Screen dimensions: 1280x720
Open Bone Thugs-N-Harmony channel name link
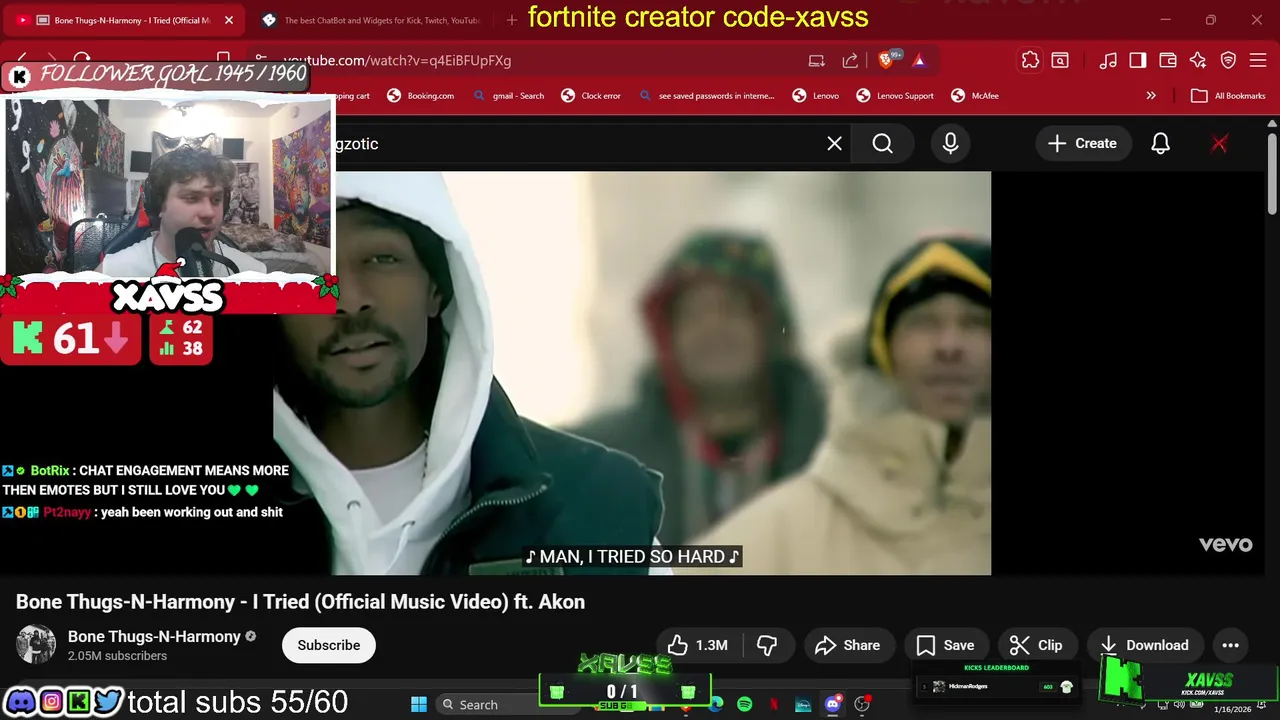point(154,637)
